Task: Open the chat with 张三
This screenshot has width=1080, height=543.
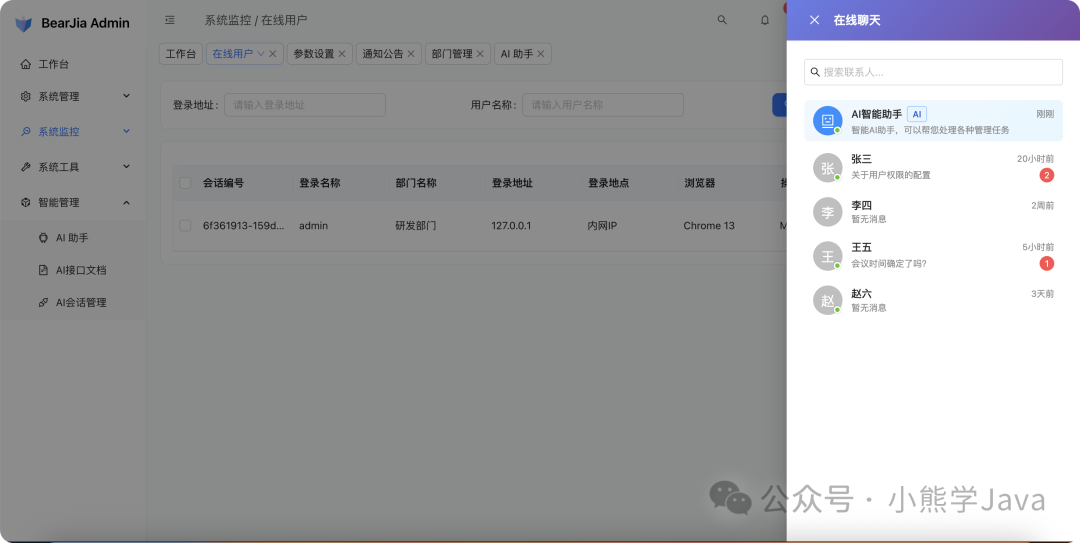Action: [x=933, y=167]
